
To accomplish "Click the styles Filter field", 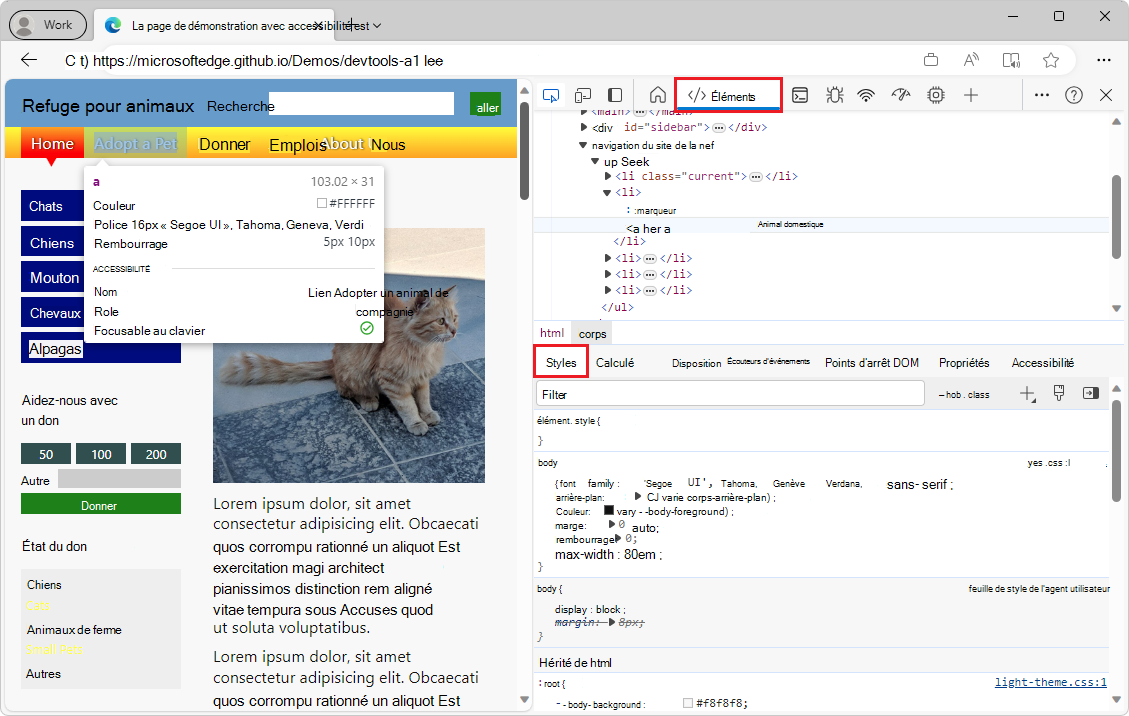I will click(730, 394).
